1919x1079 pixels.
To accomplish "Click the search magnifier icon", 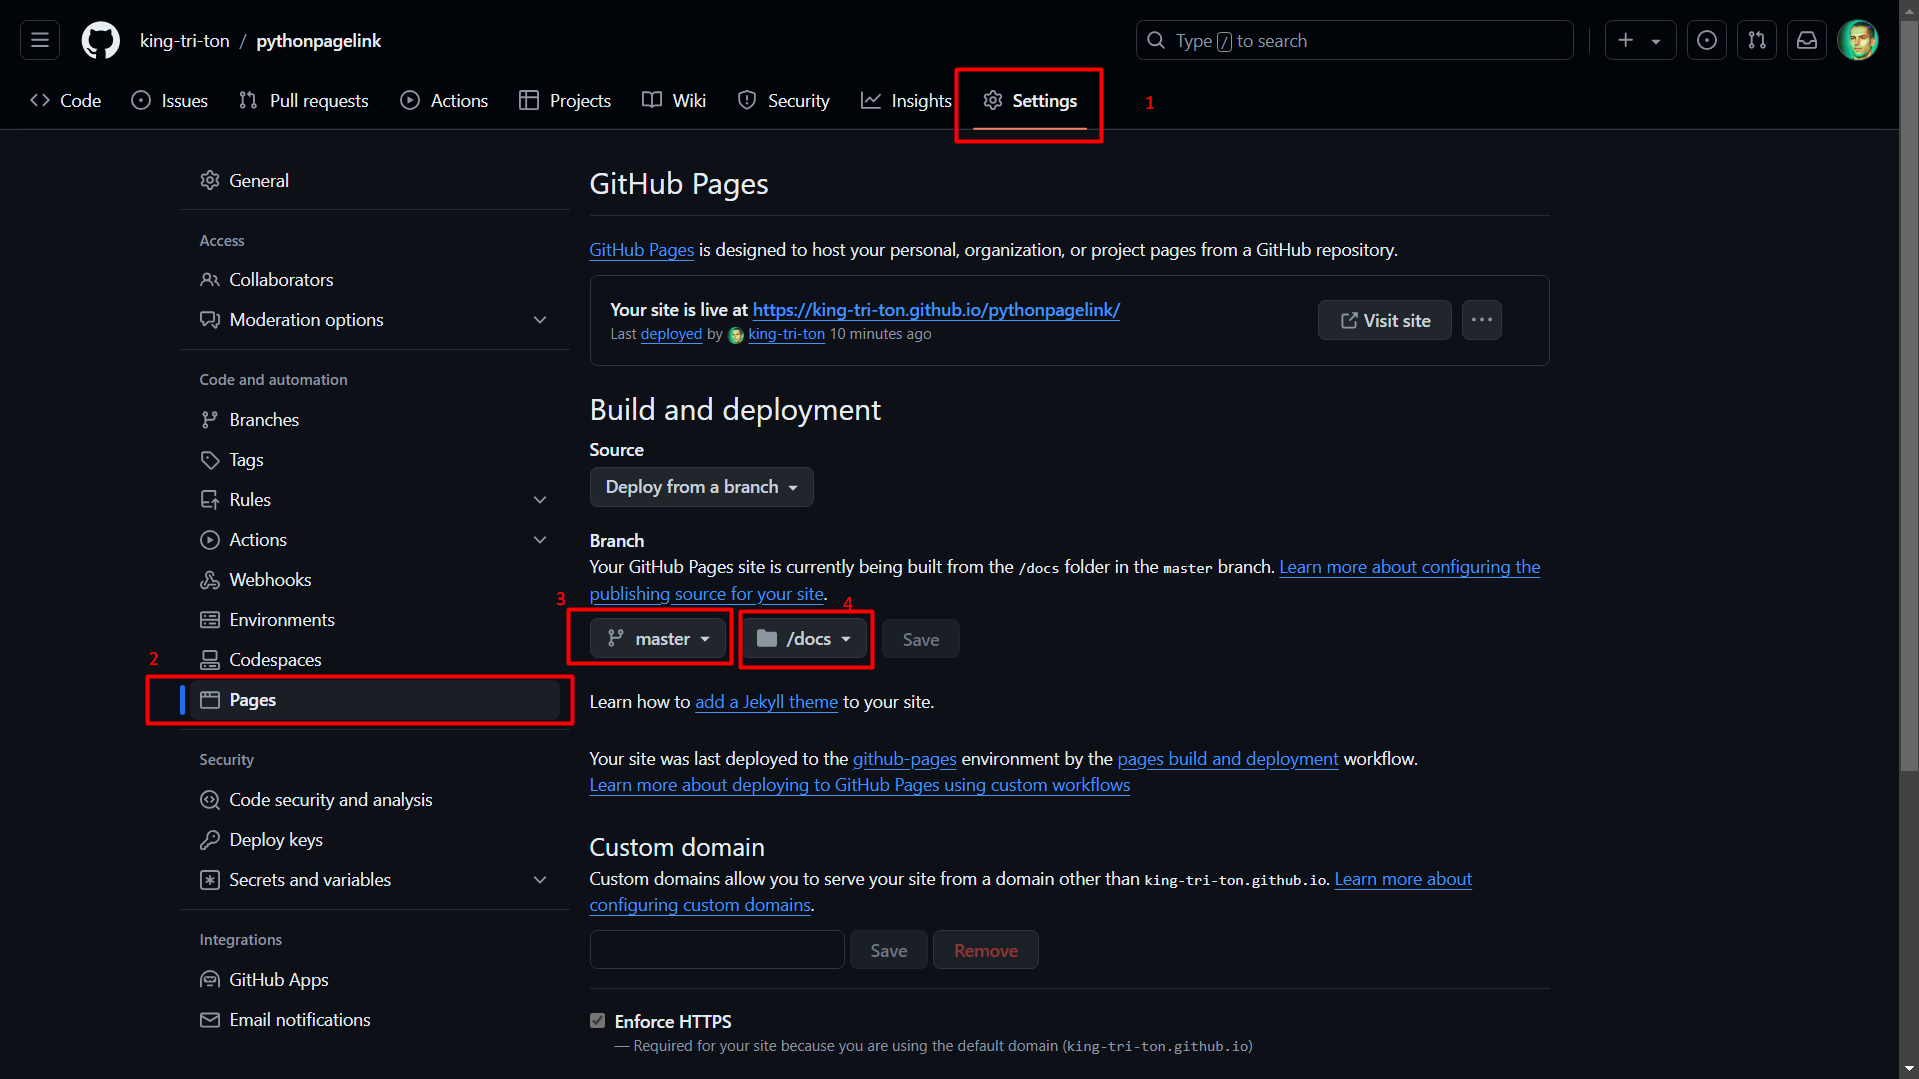I will click(1156, 40).
